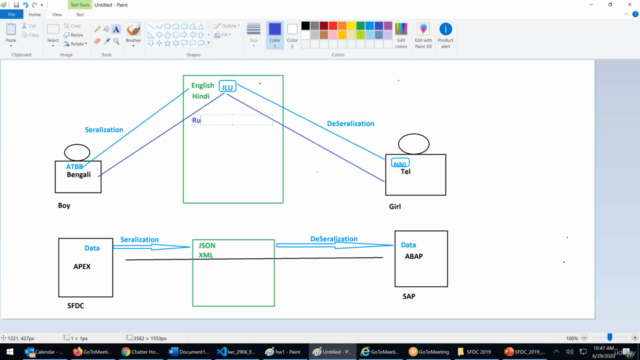Select the Oval shape
Screen dimensions: 640x360
[167, 27]
